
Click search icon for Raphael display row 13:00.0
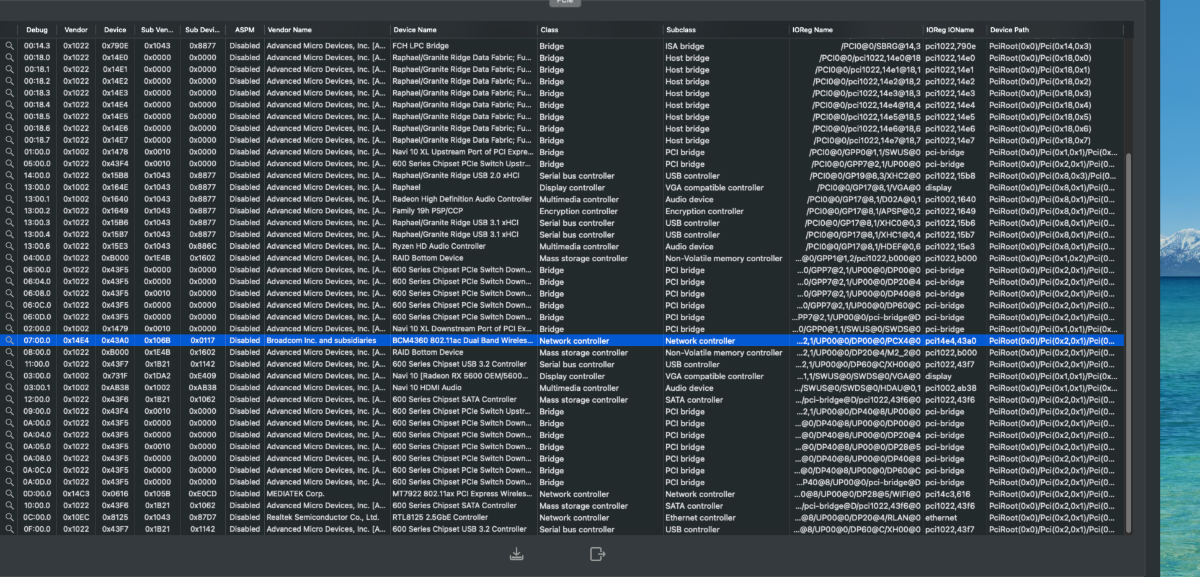pos(10,187)
